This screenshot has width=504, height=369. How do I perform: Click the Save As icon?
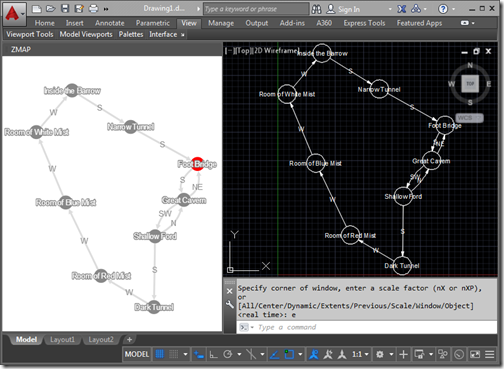coord(79,9)
